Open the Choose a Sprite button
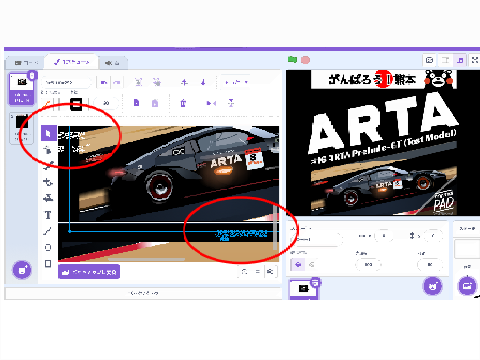The image size is (480, 360). click(x=433, y=286)
